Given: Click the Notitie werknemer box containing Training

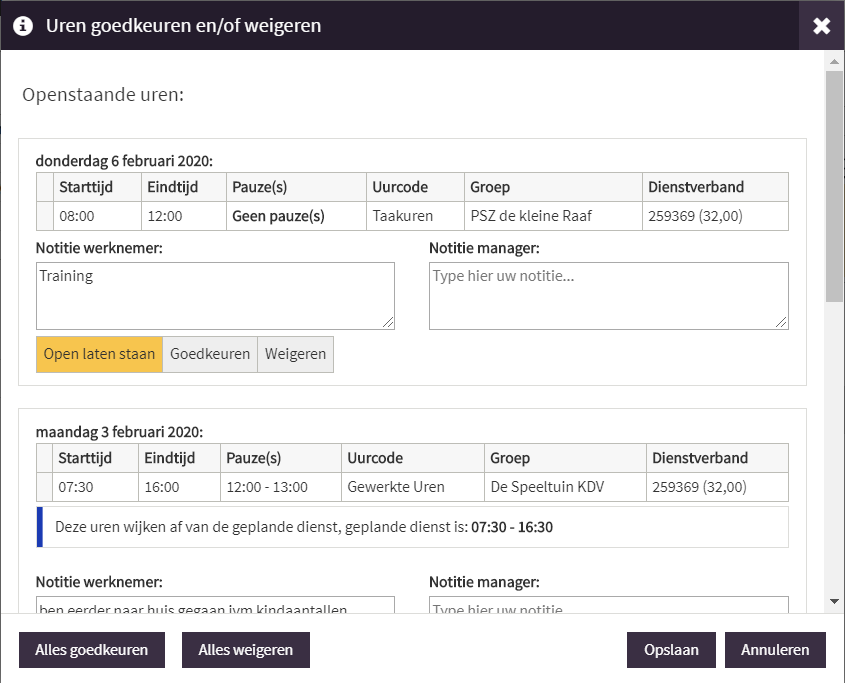Looking at the screenshot, I should (x=215, y=295).
